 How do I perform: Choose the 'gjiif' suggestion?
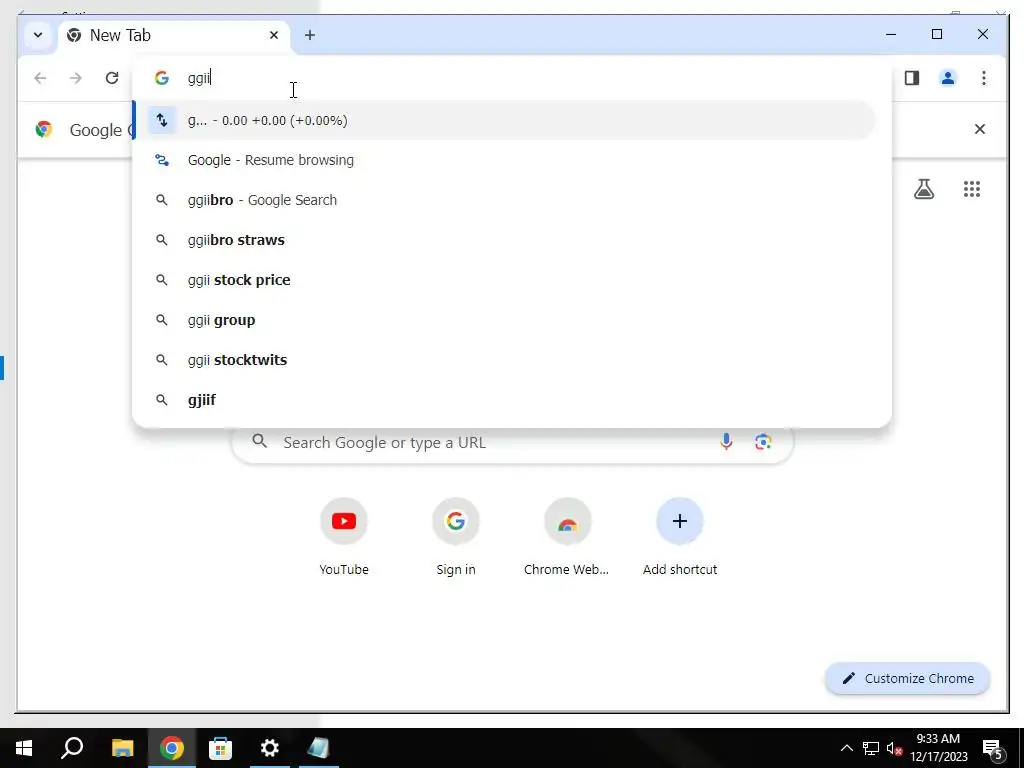coord(504,400)
